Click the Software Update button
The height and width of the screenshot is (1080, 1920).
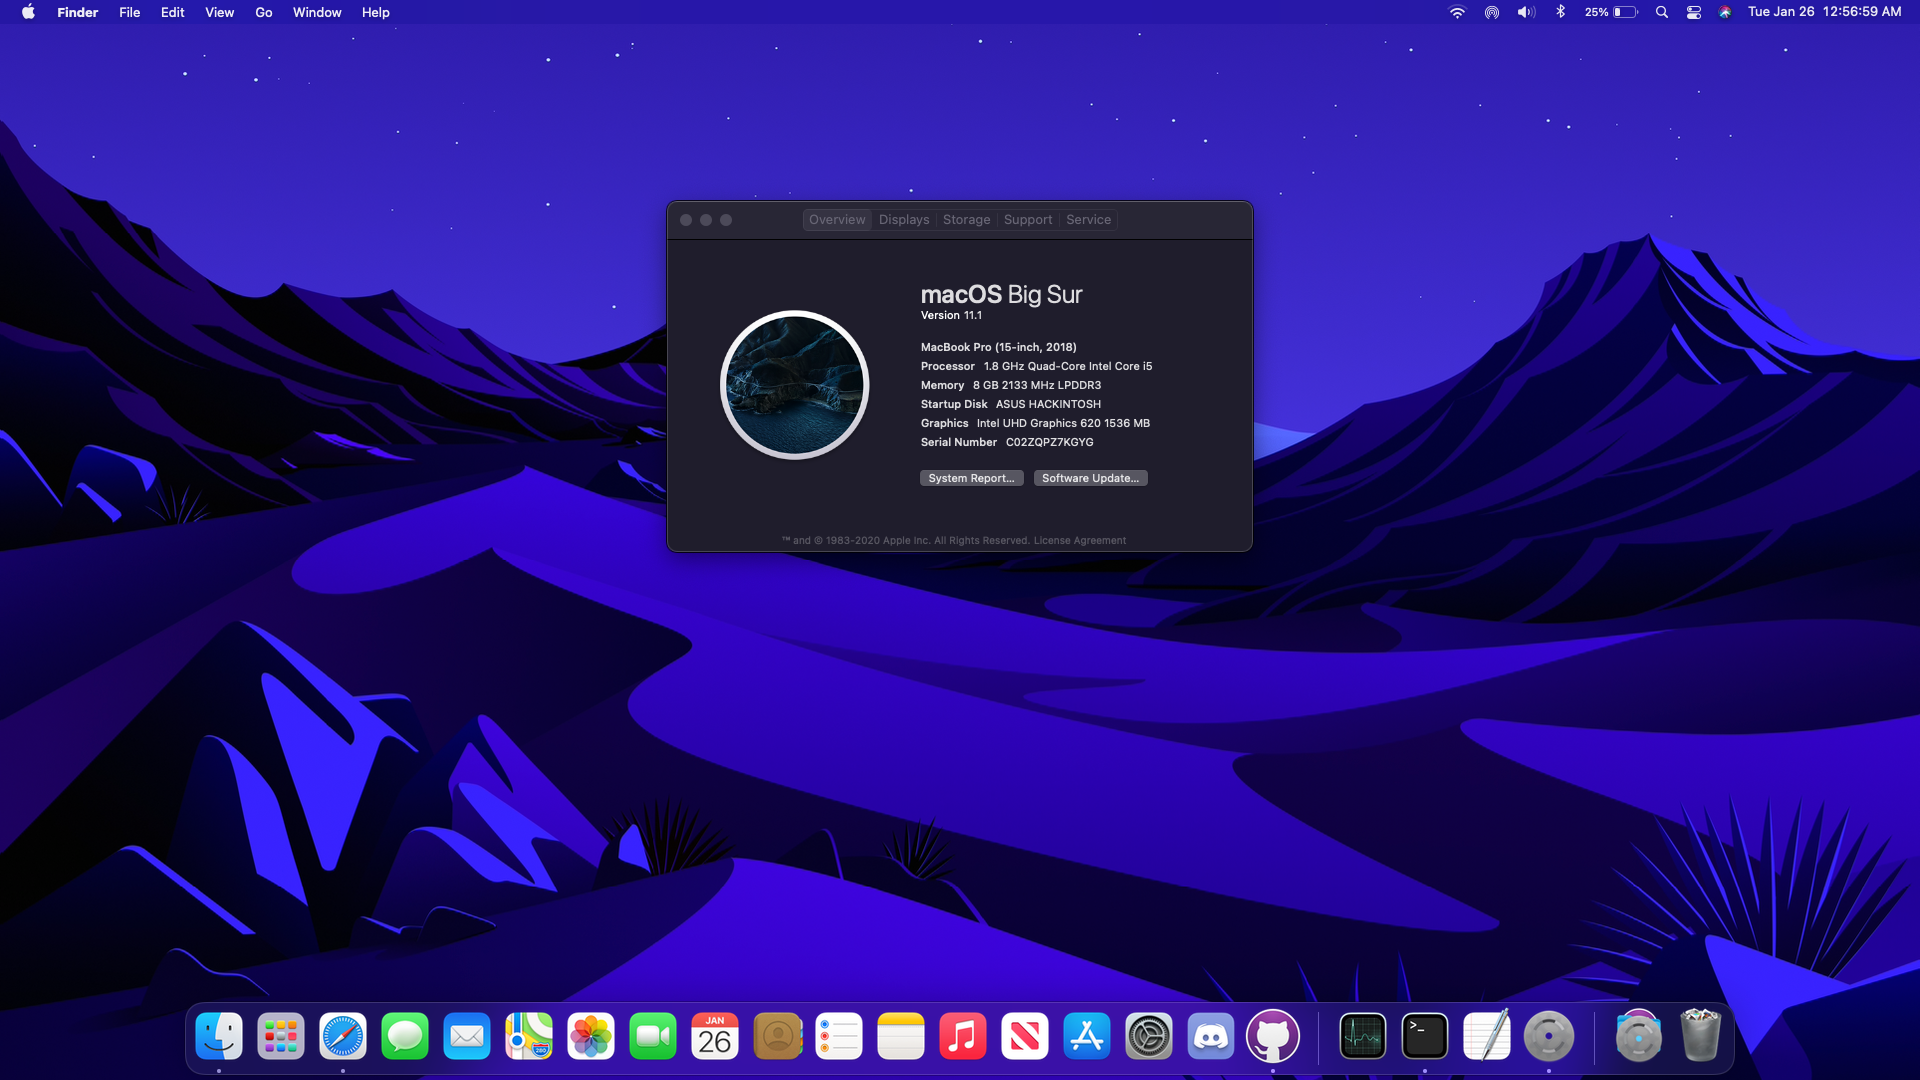tap(1090, 478)
